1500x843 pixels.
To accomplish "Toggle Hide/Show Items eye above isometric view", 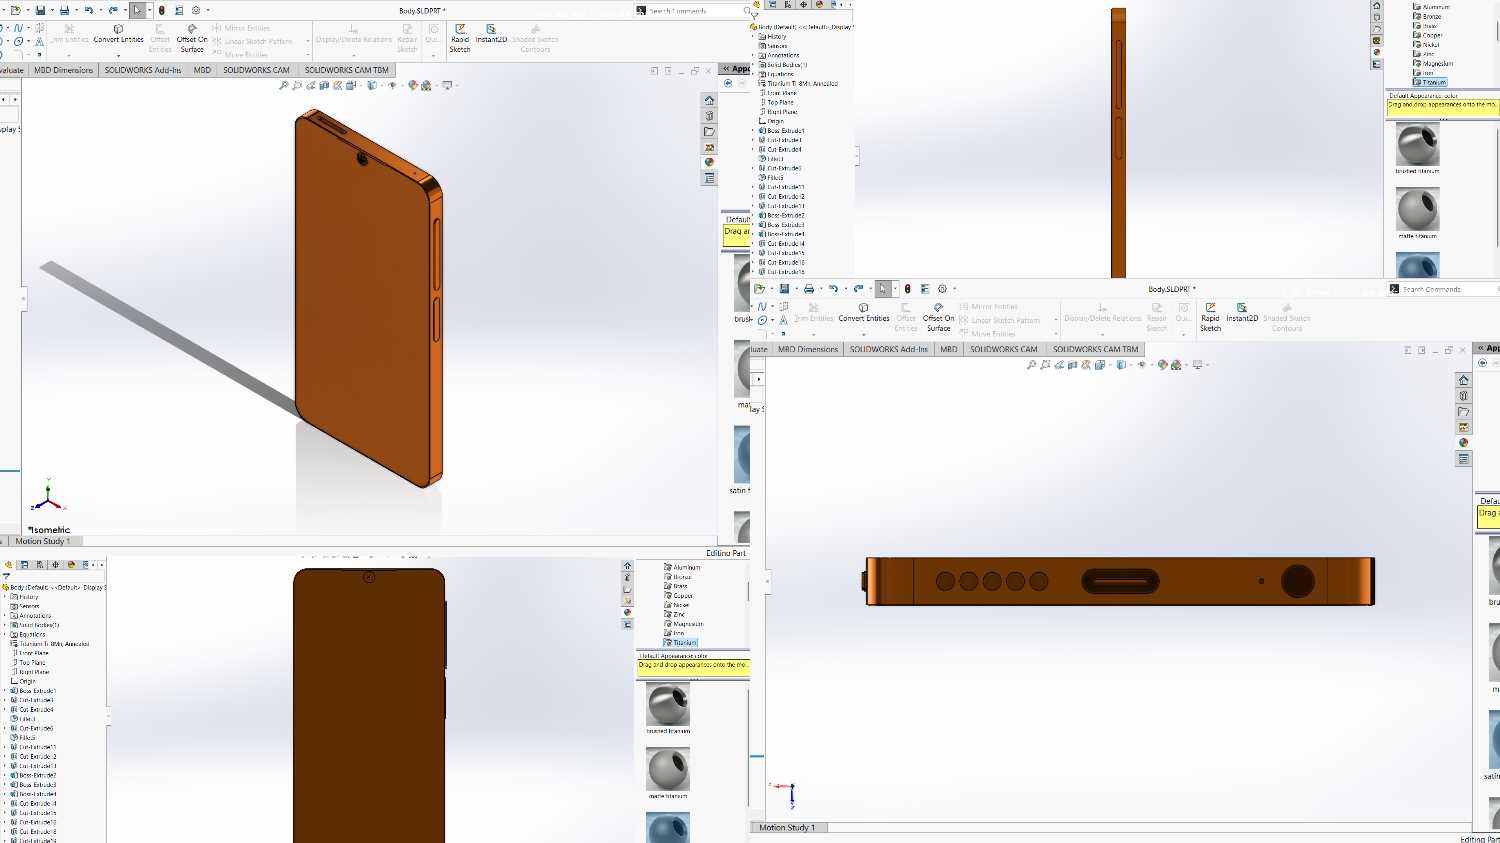I will point(391,86).
